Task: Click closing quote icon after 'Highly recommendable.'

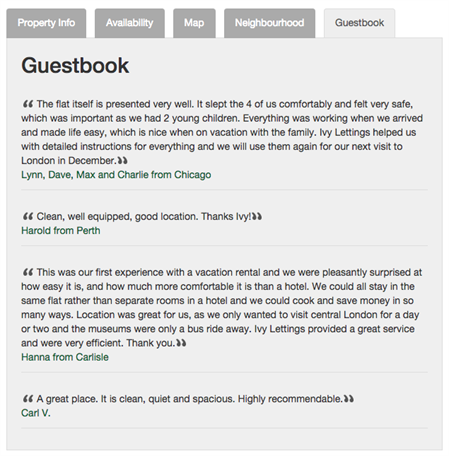Action: 349,399
